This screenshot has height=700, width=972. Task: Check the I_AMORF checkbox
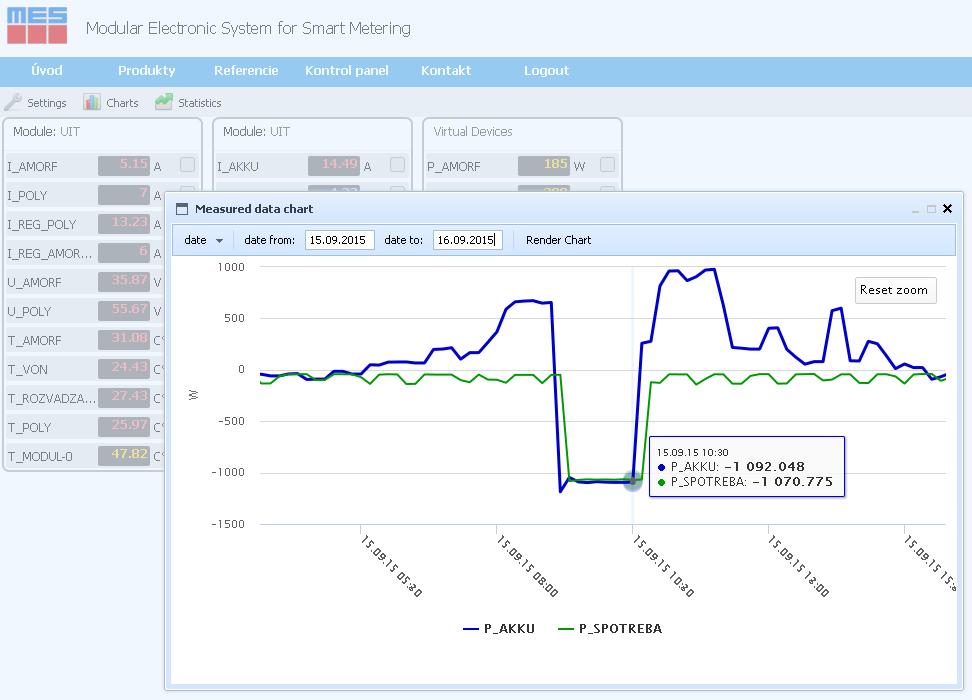[x=187, y=165]
